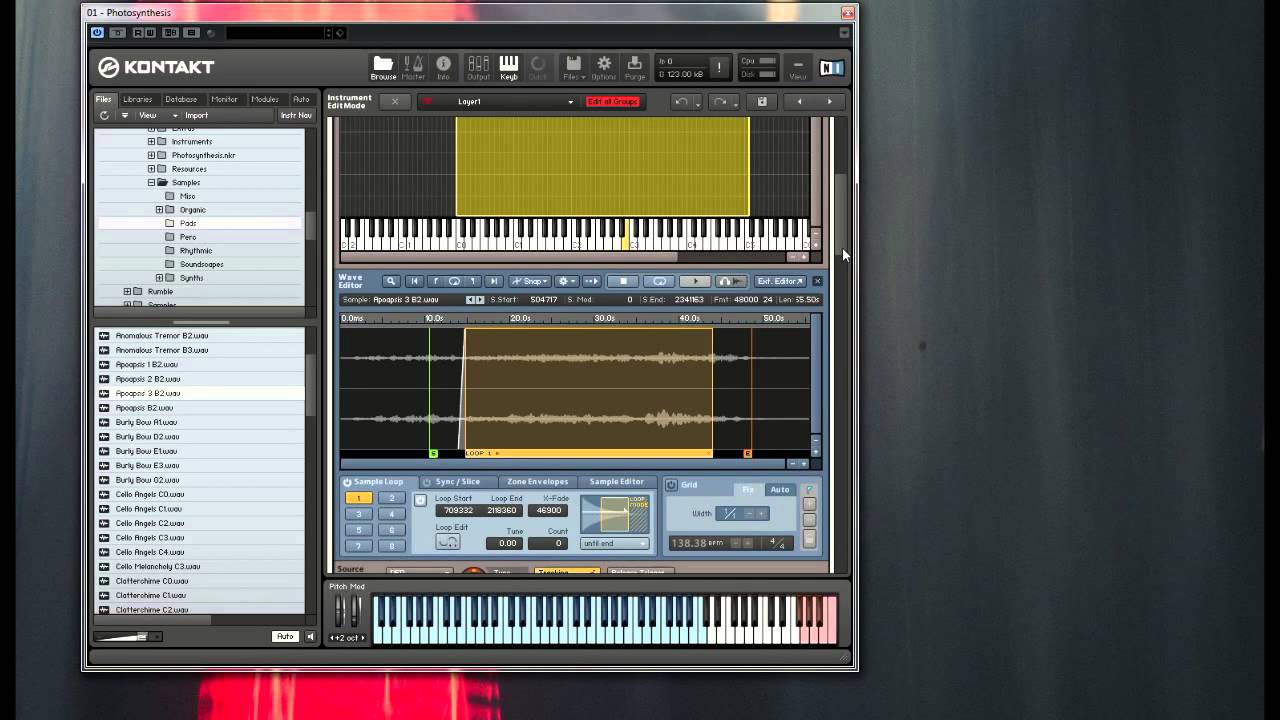Select loop slot 5 button
The width and height of the screenshot is (1280, 720).
click(x=358, y=530)
